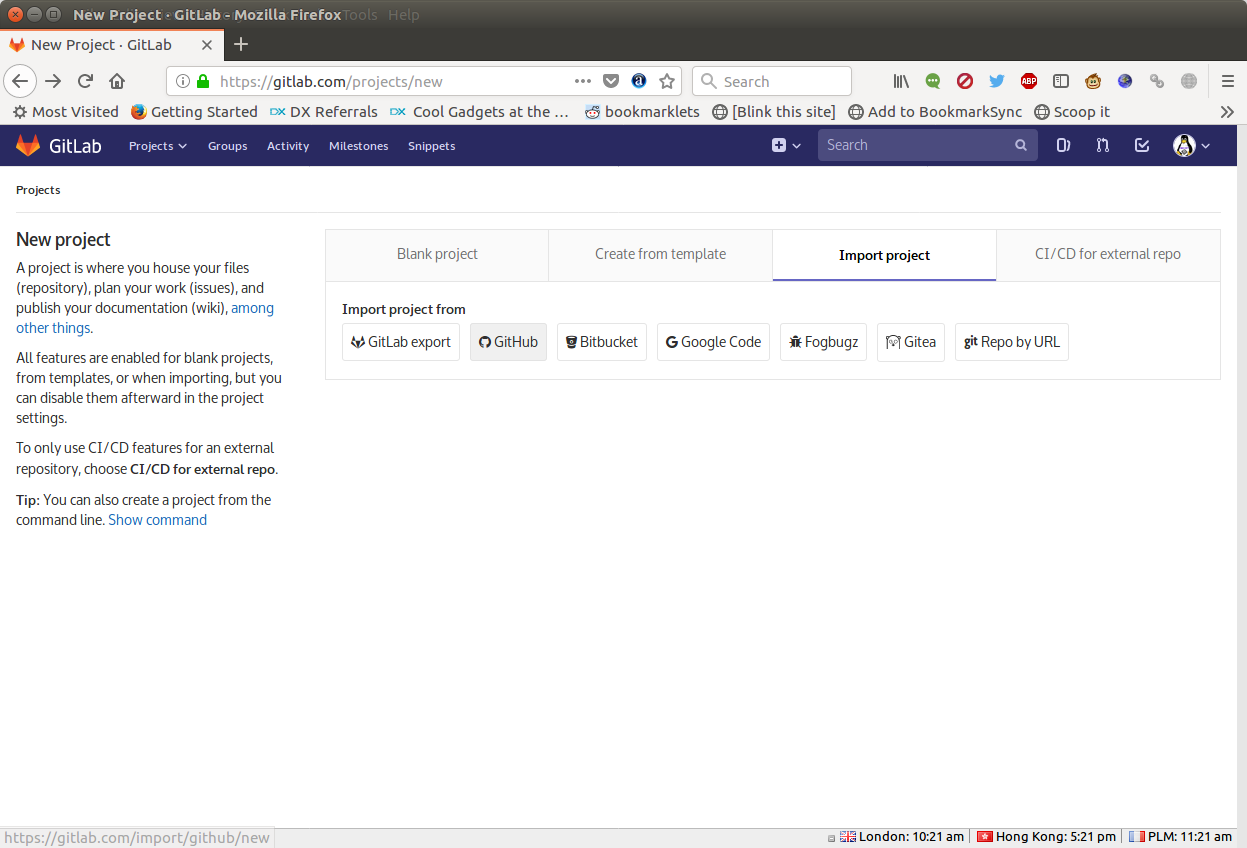Click the Show command link
Image resolution: width=1247 pixels, height=848 pixels.
tap(158, 520)
